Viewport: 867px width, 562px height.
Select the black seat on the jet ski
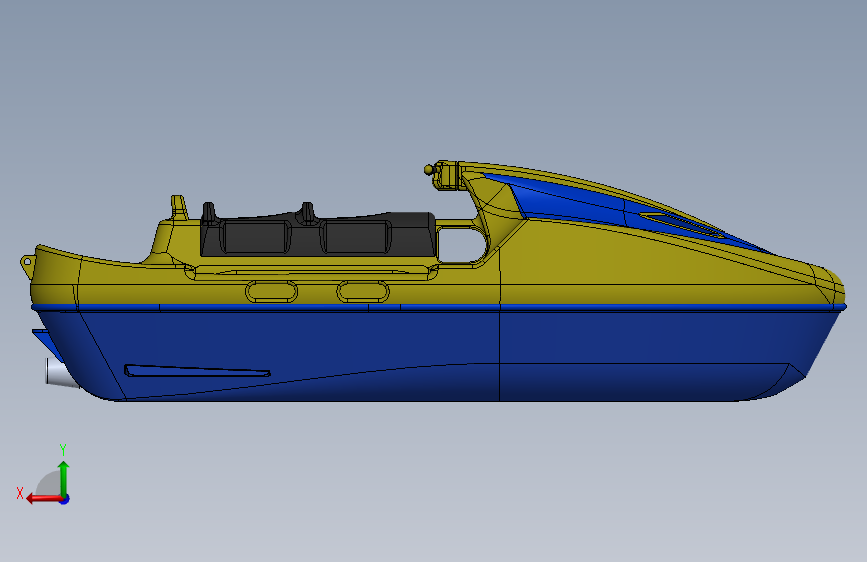tap(318, 235)
